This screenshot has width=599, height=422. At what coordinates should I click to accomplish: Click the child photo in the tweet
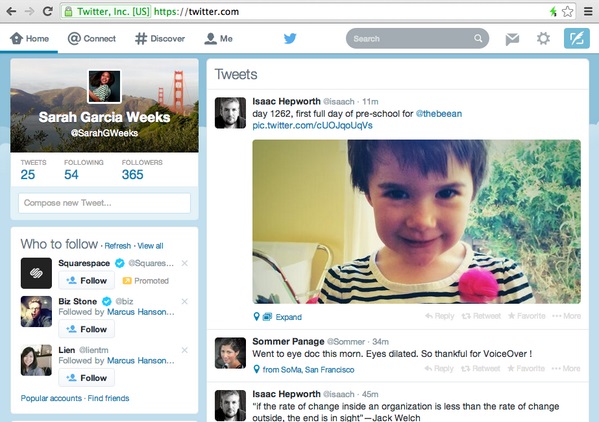416,222
